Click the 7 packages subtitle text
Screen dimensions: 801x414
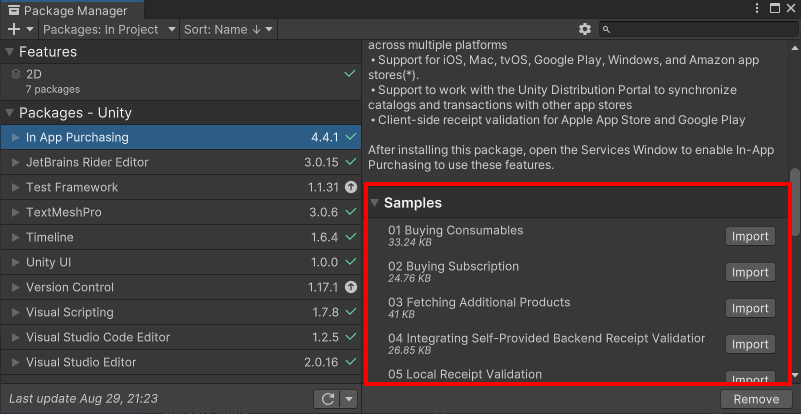(x=53, y=89)
